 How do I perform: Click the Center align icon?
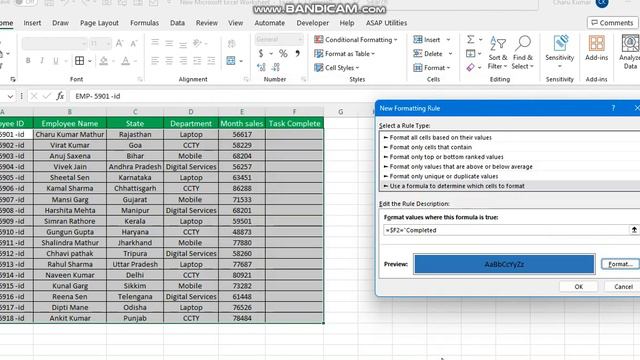(x=169, y=61)
